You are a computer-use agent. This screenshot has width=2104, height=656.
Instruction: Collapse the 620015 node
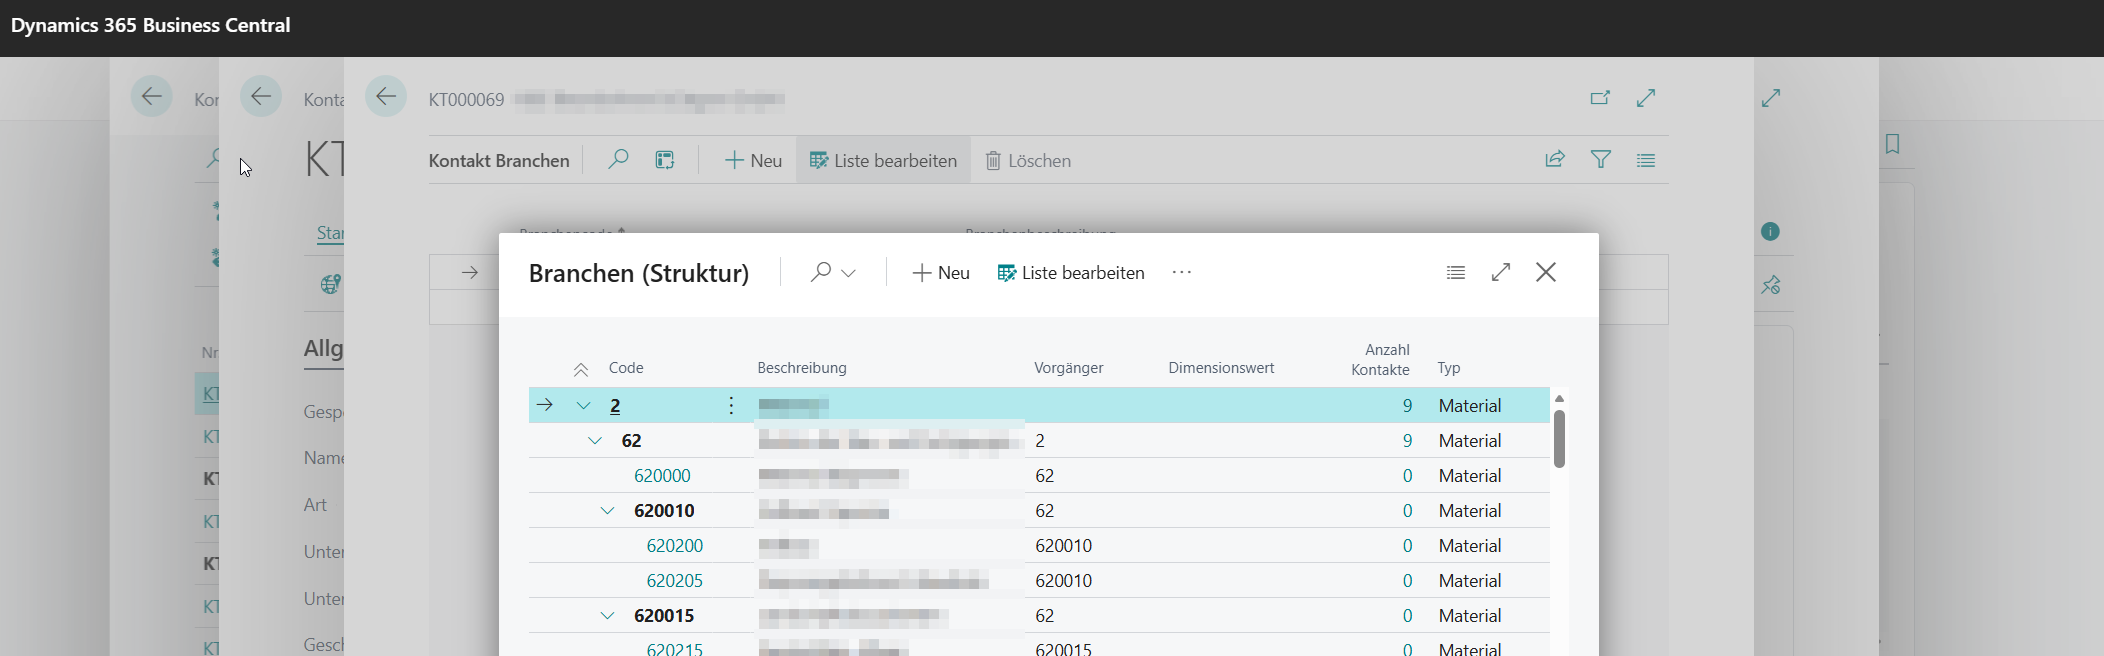pyautogui.click(x=607, y=615)
